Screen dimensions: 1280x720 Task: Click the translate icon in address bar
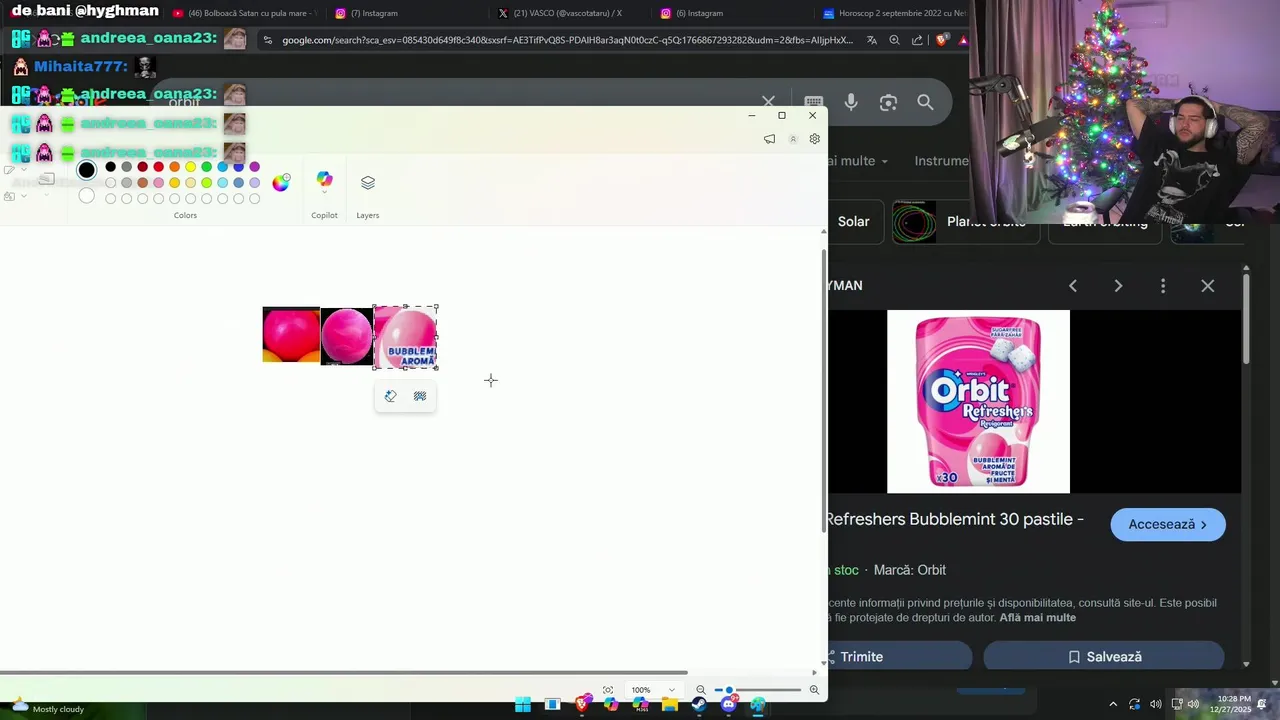[x=872, y=40]
